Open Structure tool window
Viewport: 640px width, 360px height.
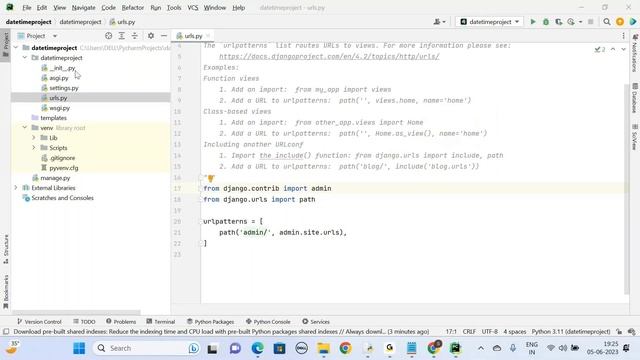pyautogui.click(x=6, y=249)
